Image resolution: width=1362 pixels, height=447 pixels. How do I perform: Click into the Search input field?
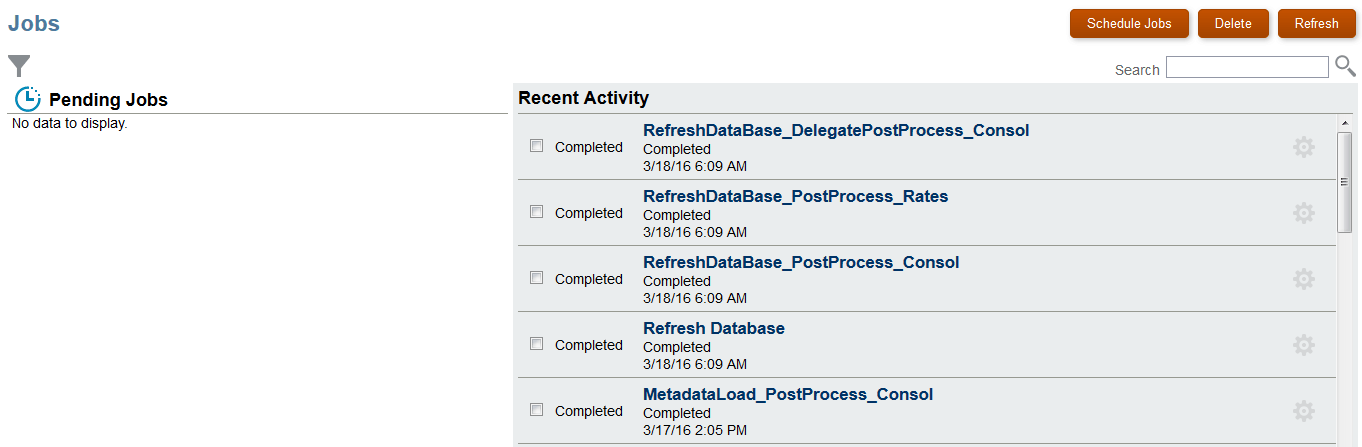point(1247,68)
